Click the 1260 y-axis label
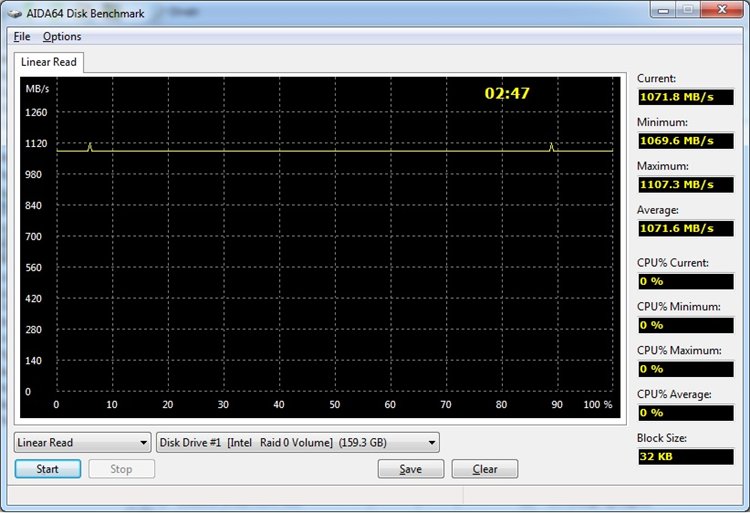750x513 pixels. click(x=36, y=113)
